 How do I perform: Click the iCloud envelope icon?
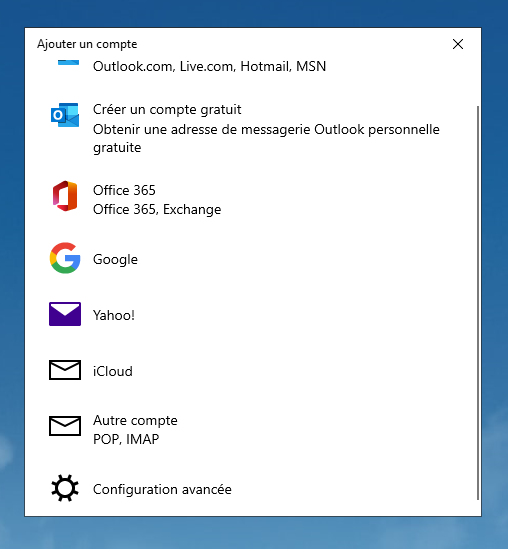65,370
